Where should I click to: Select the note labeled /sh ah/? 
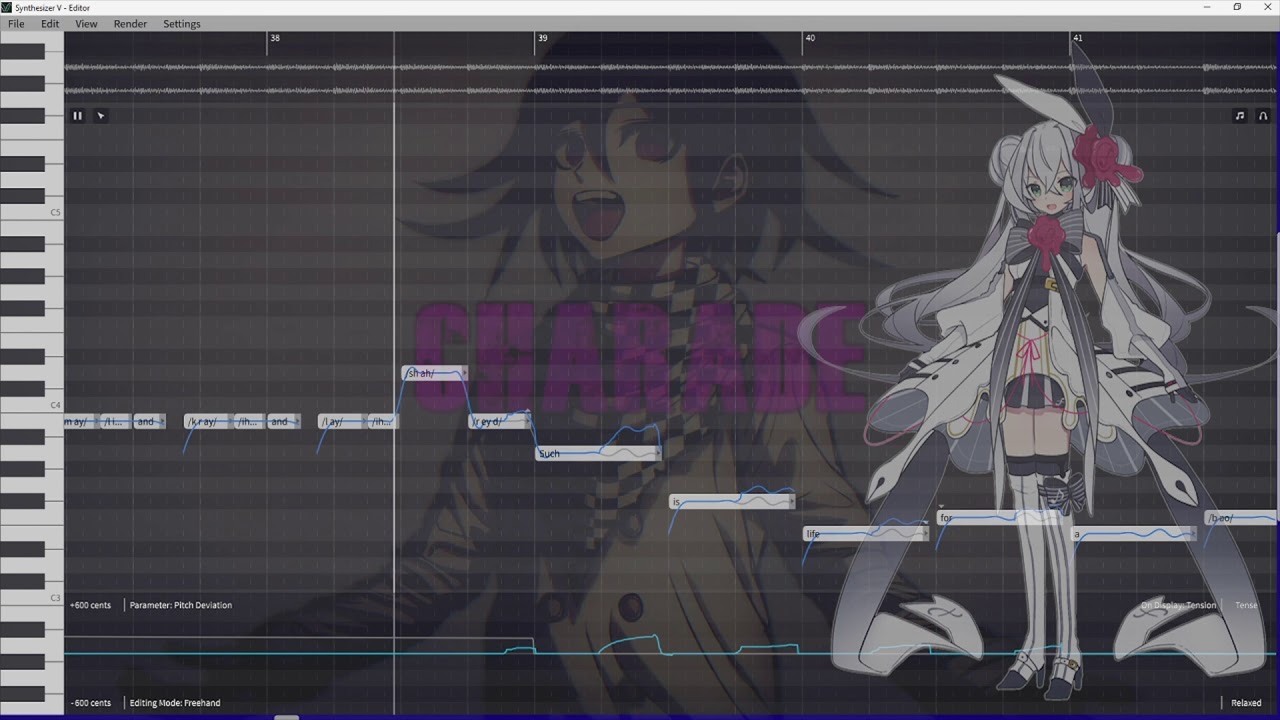coord(434,373)
